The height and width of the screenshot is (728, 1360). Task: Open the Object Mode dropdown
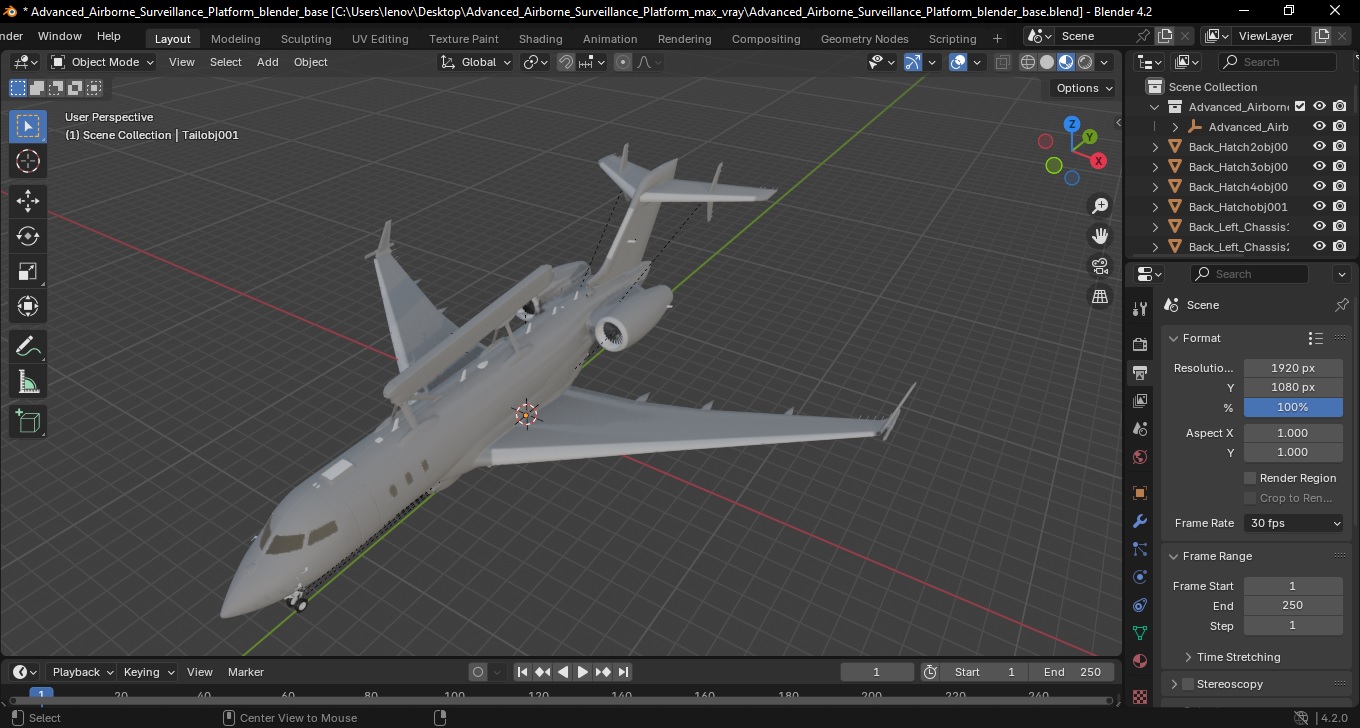tap(103, 62)
